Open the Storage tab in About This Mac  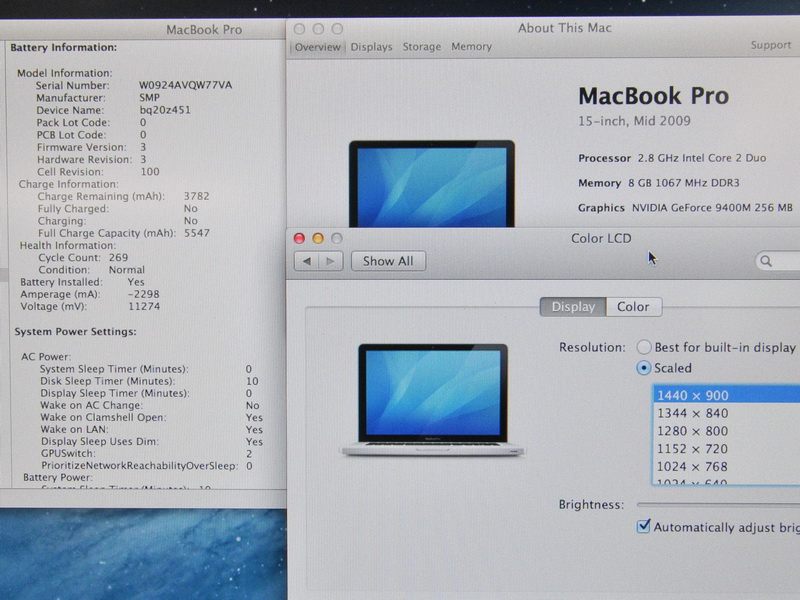[422, 47]
